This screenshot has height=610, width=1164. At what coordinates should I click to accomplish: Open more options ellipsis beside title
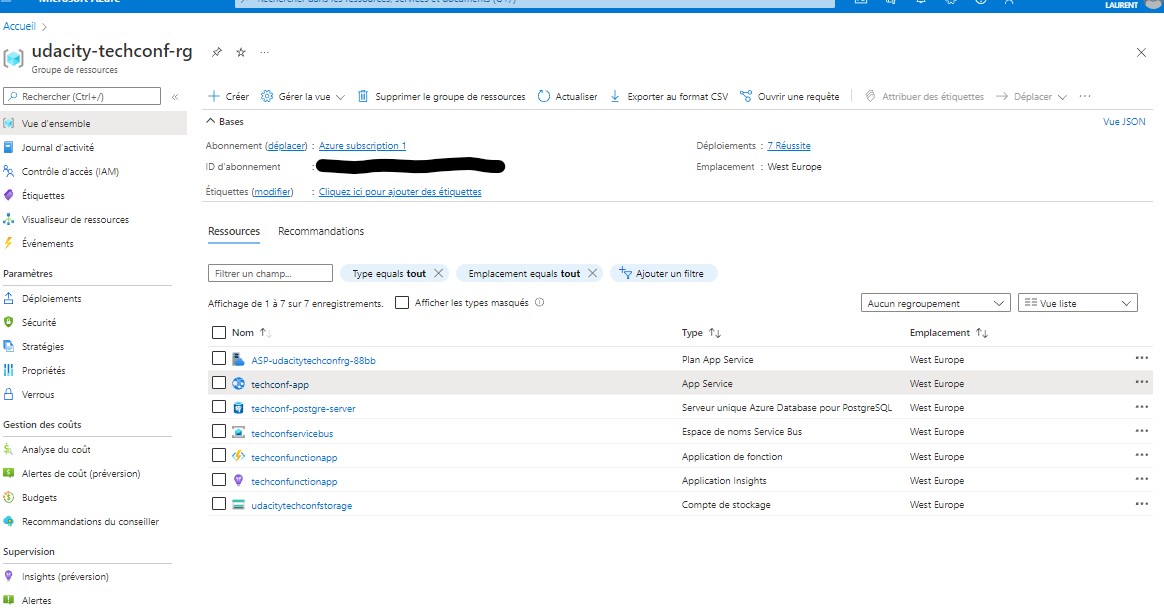[264, 52]
